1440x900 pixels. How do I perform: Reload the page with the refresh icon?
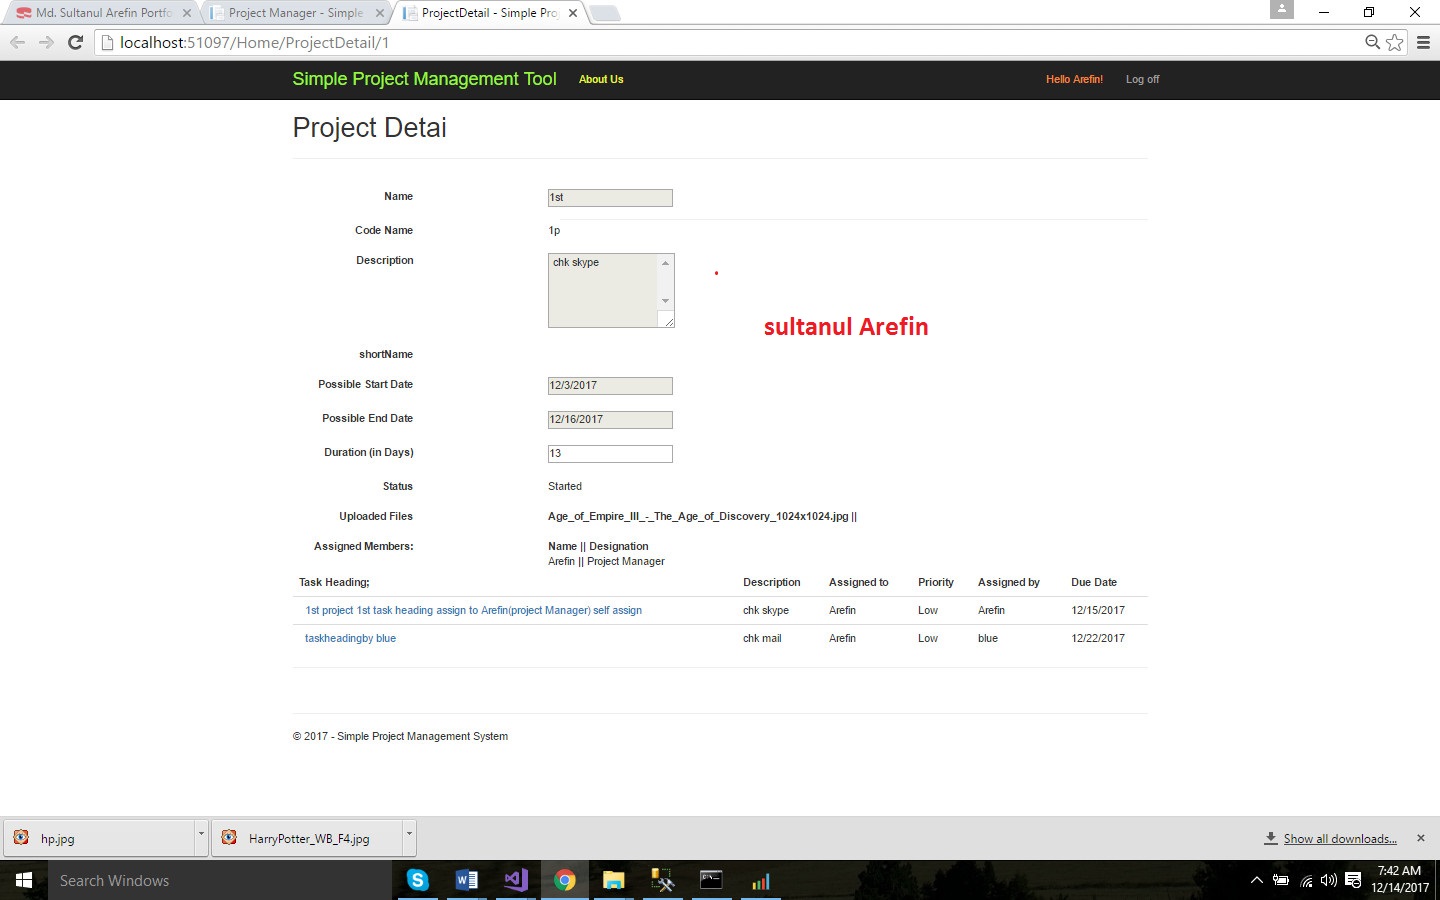(x=75, y=42)
